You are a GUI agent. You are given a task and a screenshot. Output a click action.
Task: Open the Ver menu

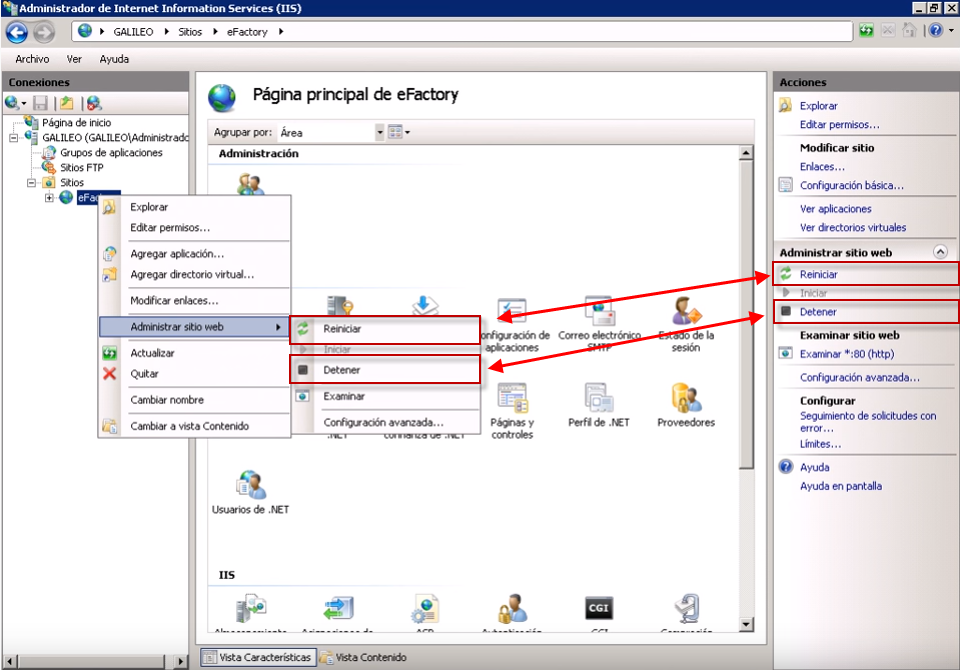point(74,59)
